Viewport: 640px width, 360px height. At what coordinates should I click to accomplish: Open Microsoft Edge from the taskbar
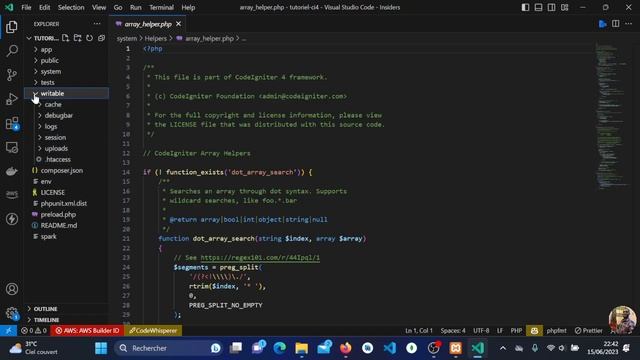280,348
